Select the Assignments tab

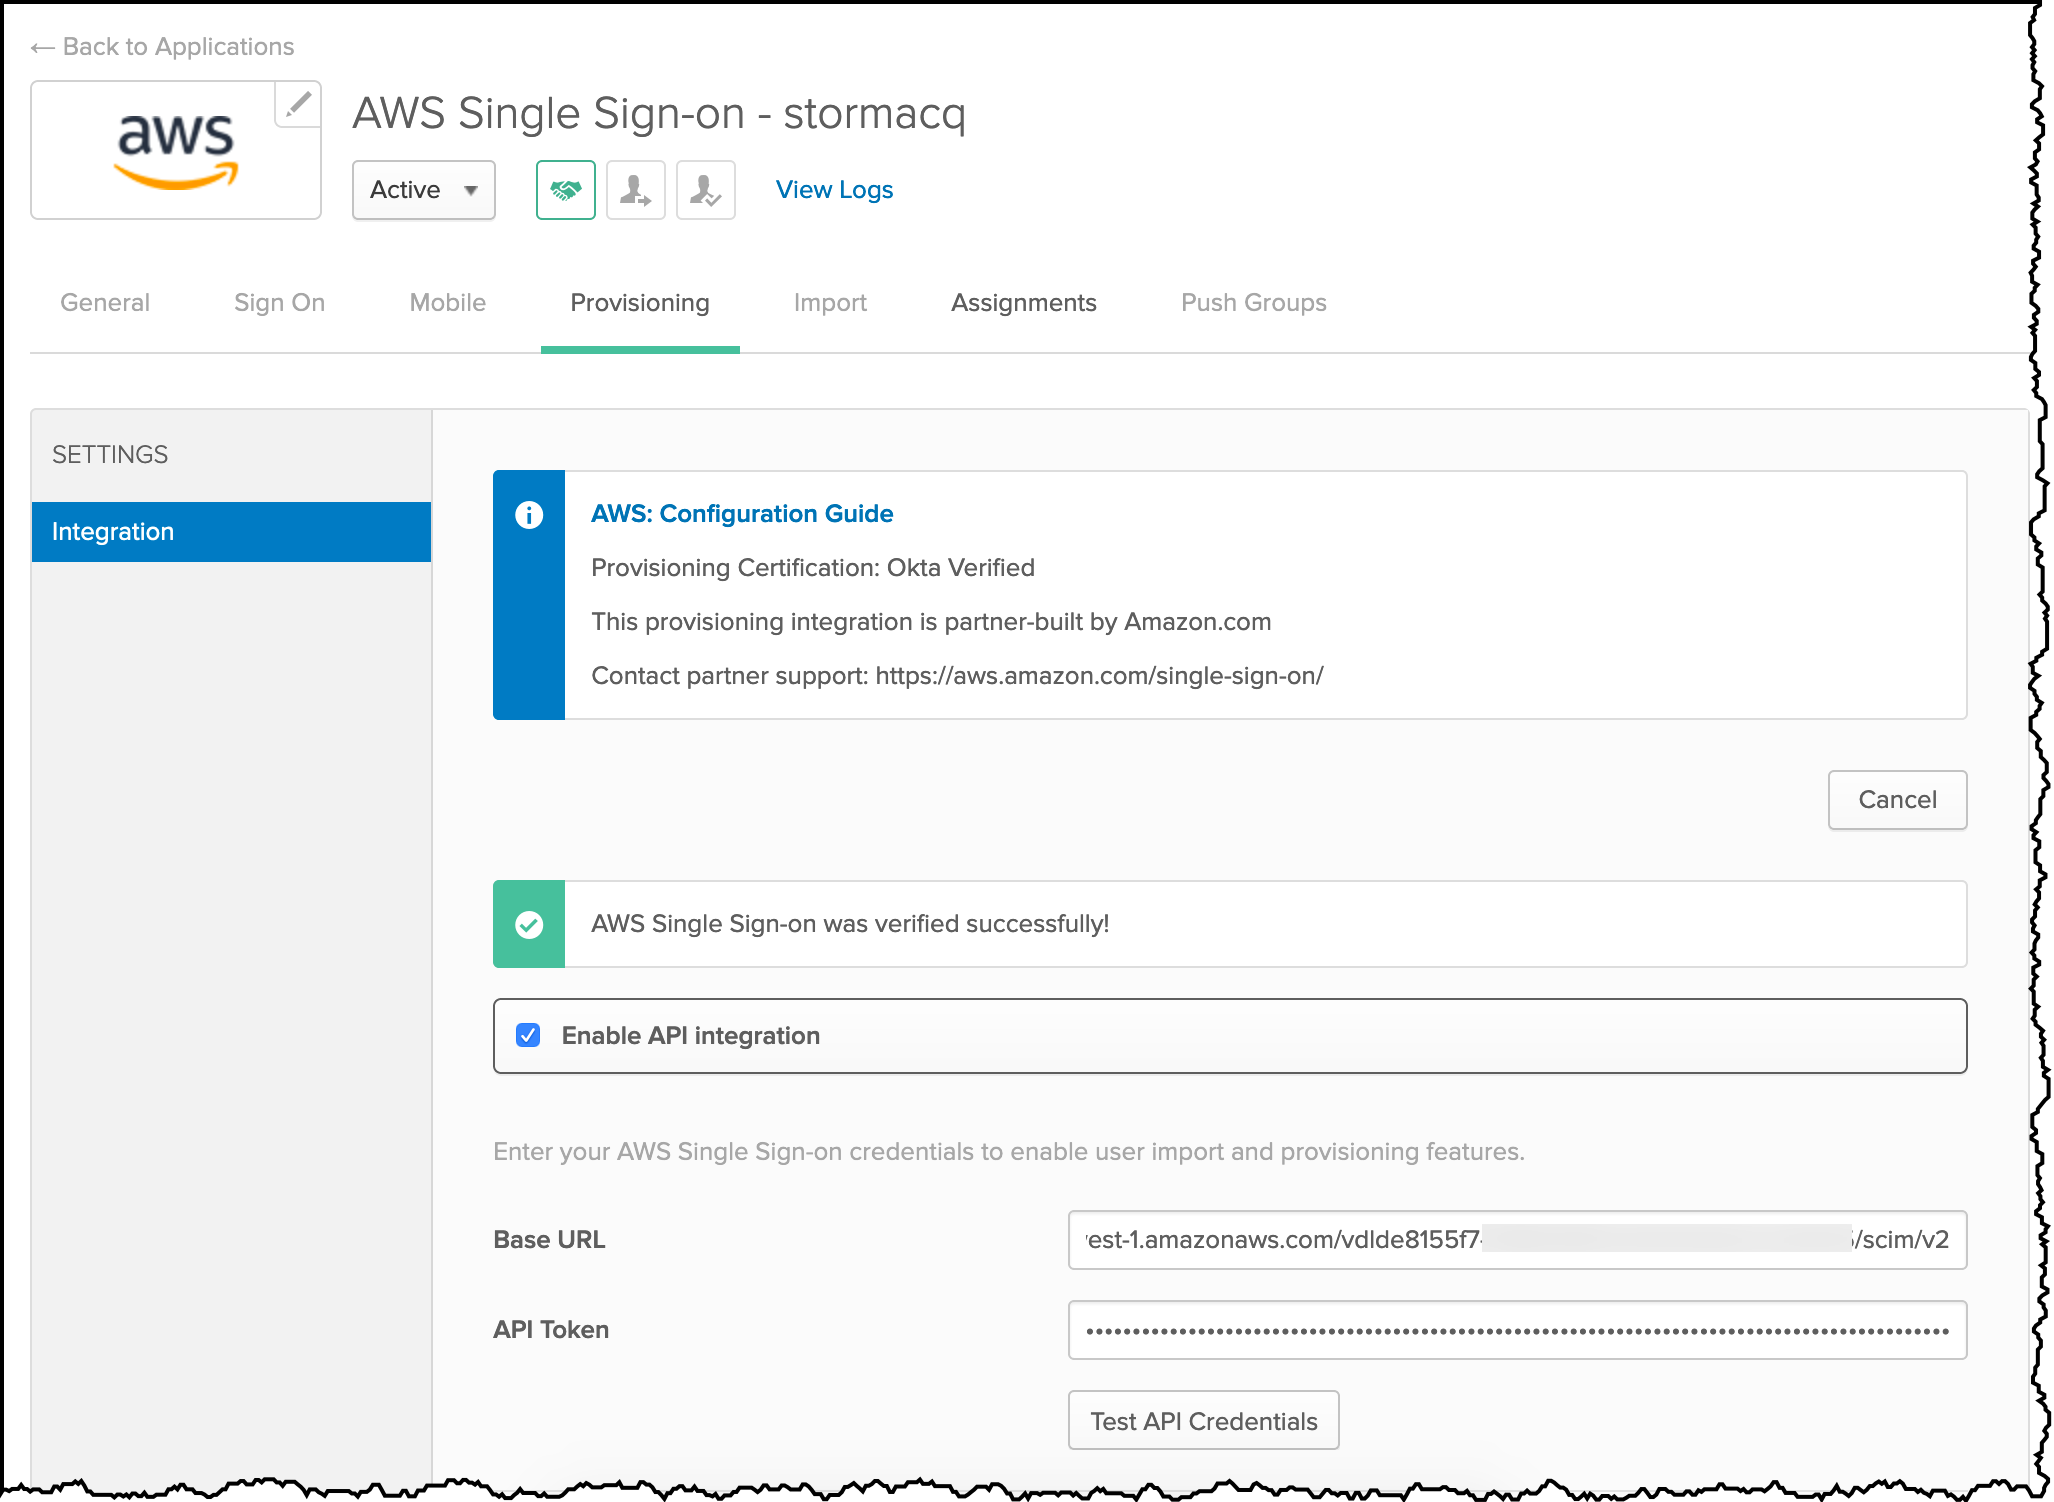coord(1022,301)
